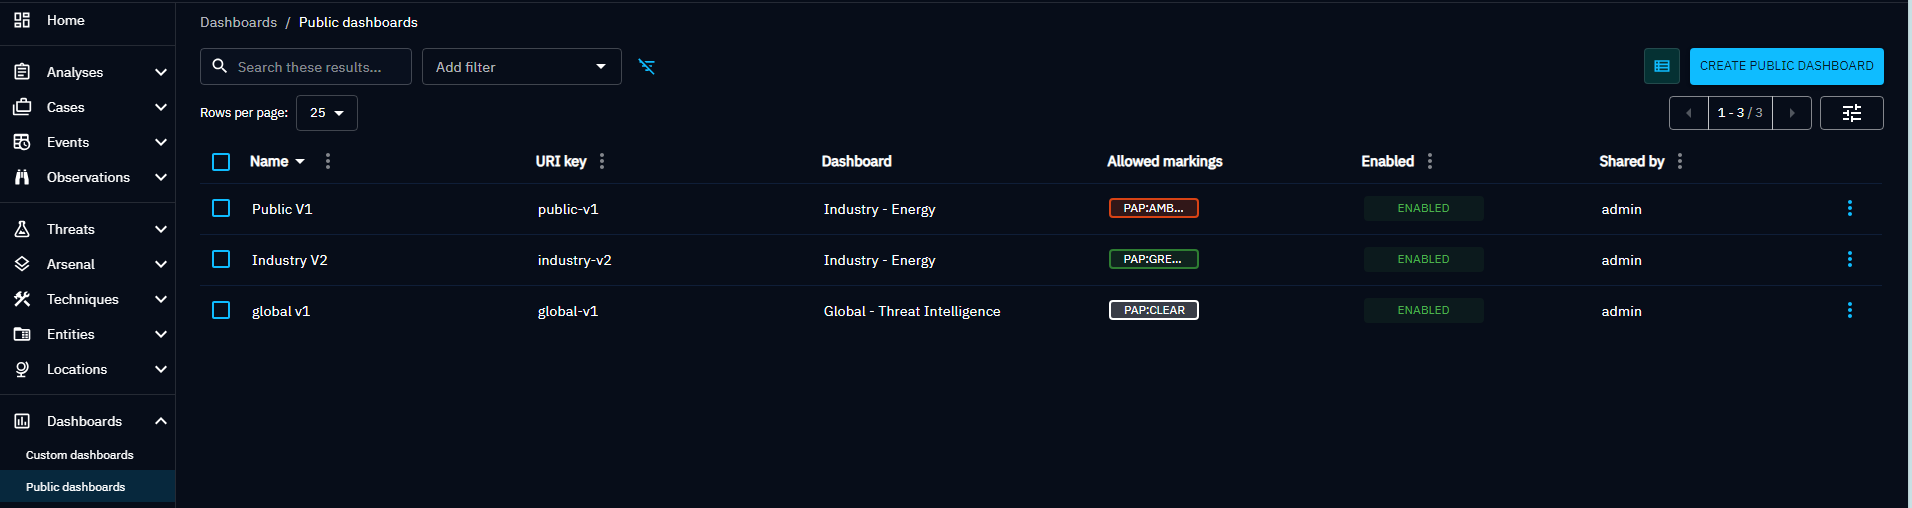Open the Shared by column options
The height and width of the screenshot is (508, 1912).
[x=1680, y=161]
